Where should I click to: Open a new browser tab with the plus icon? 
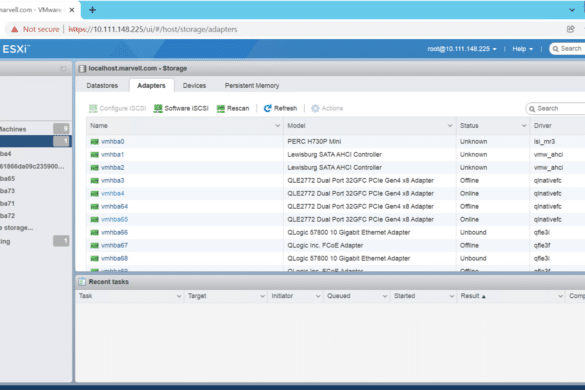[93, 10]
